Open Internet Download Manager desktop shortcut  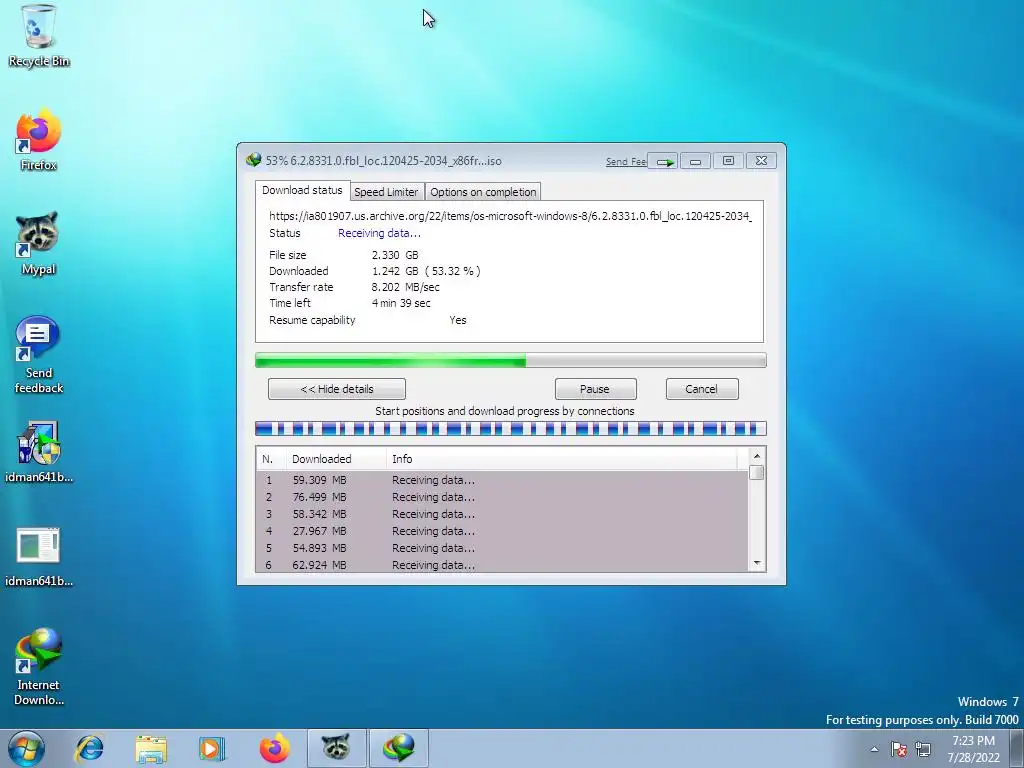[39, 667]
